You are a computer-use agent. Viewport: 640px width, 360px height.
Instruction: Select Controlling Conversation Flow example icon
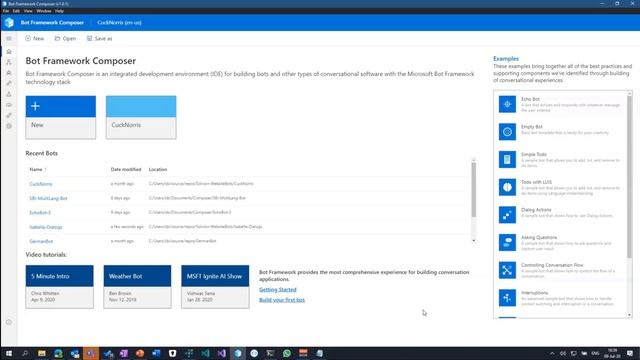point(507,270)
